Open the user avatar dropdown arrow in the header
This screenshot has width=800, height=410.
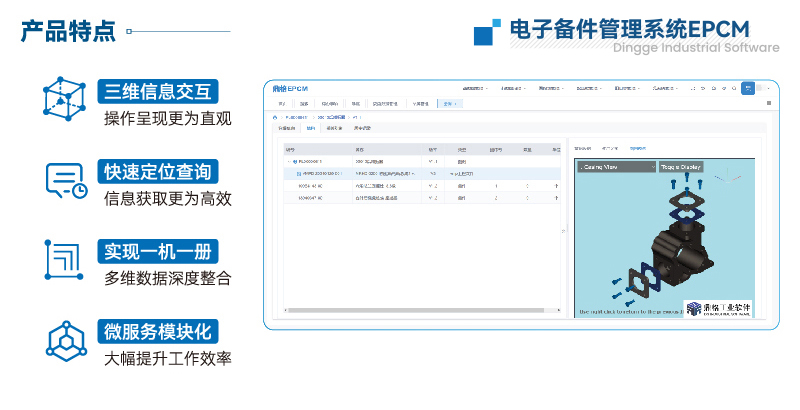[768, 88]
